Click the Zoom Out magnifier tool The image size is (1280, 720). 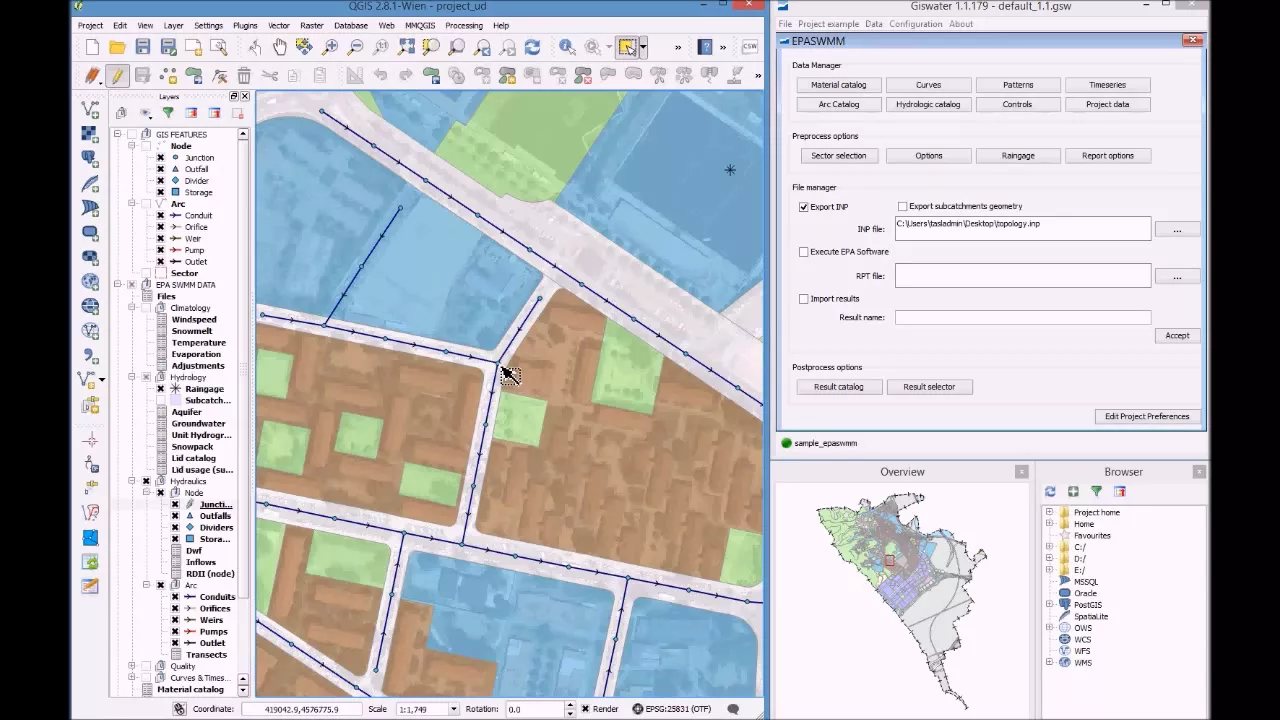coord(355,47)
